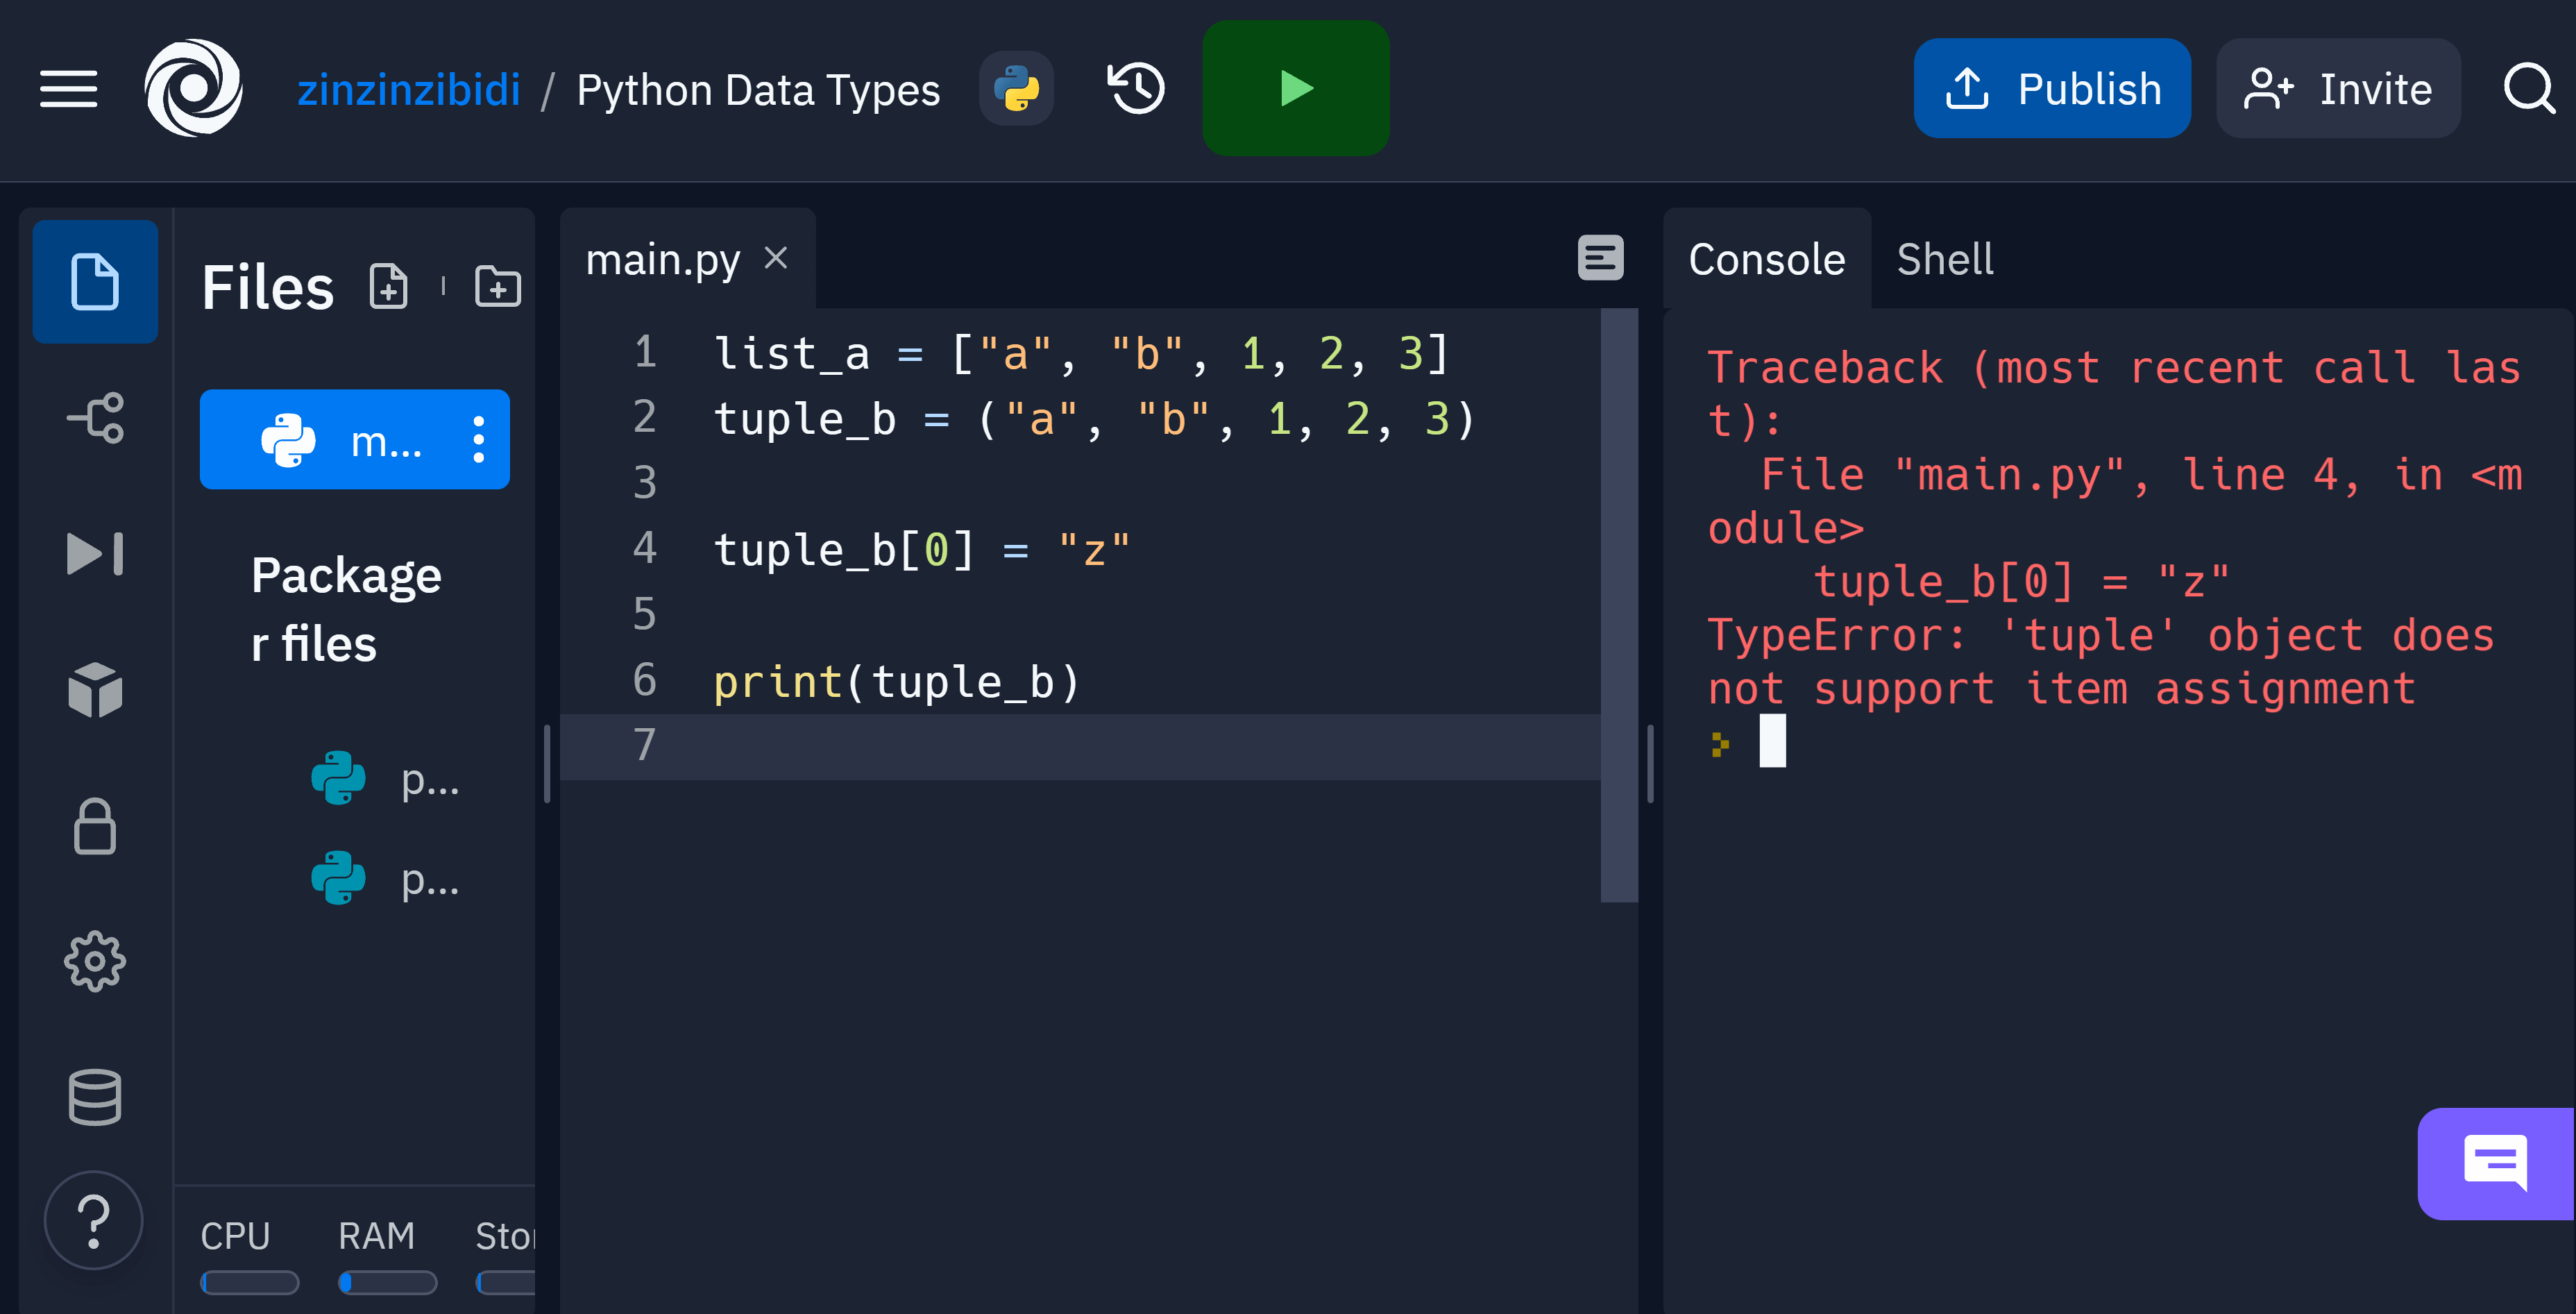Screen dimensions: 2576x1314
Task: Open the Database sidebar icon
Action: tap(95, 1097)
